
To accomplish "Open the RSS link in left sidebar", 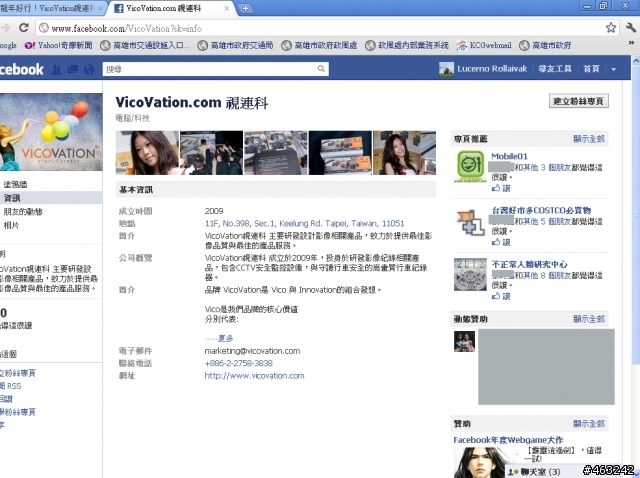I will 11,386.
